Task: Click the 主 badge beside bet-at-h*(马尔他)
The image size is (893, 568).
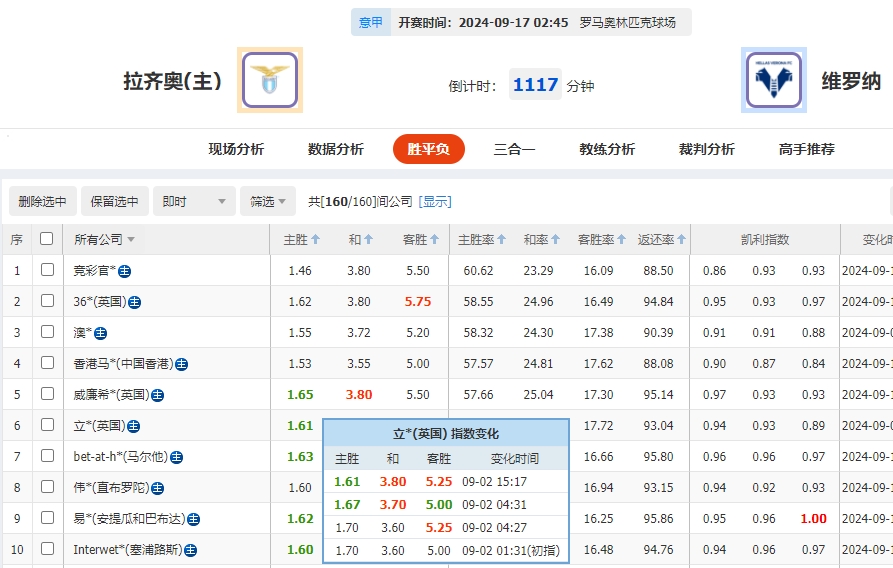Action: [176, 457]
